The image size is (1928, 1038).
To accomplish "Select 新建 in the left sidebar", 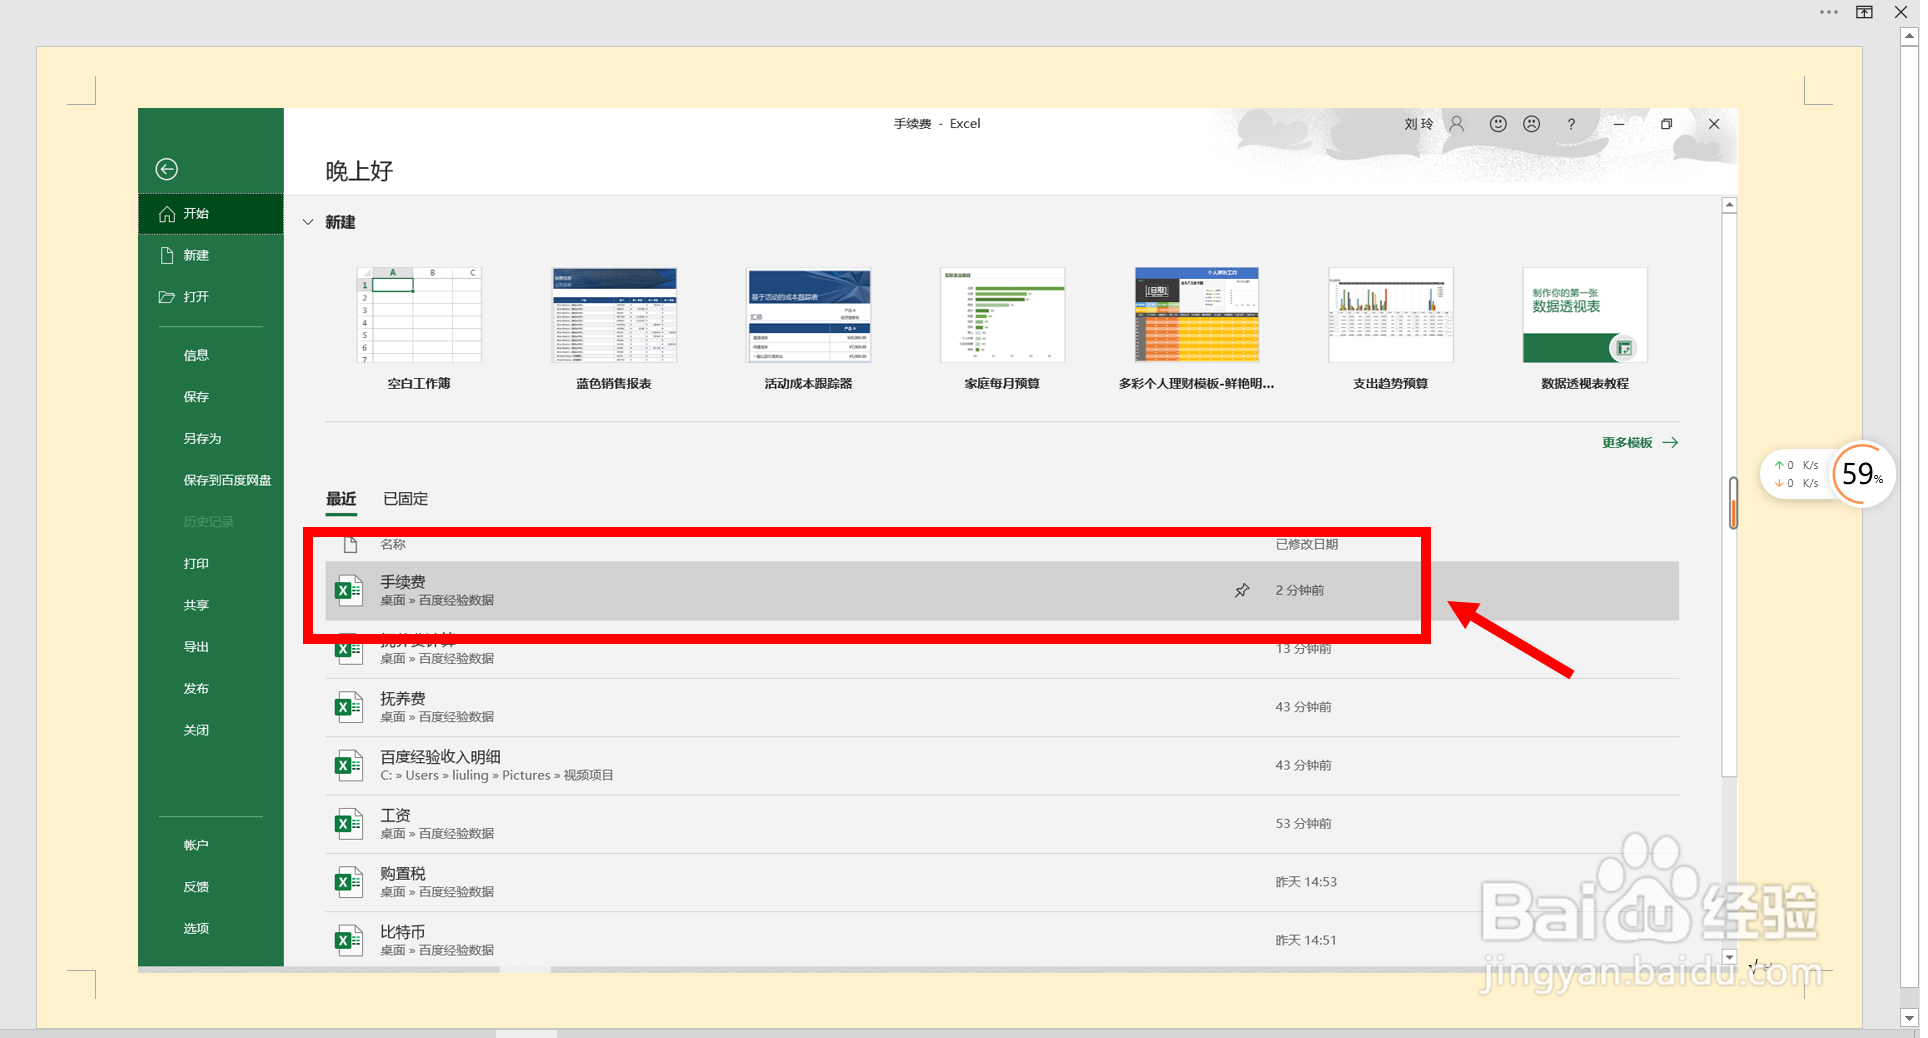I will [211, 255].
